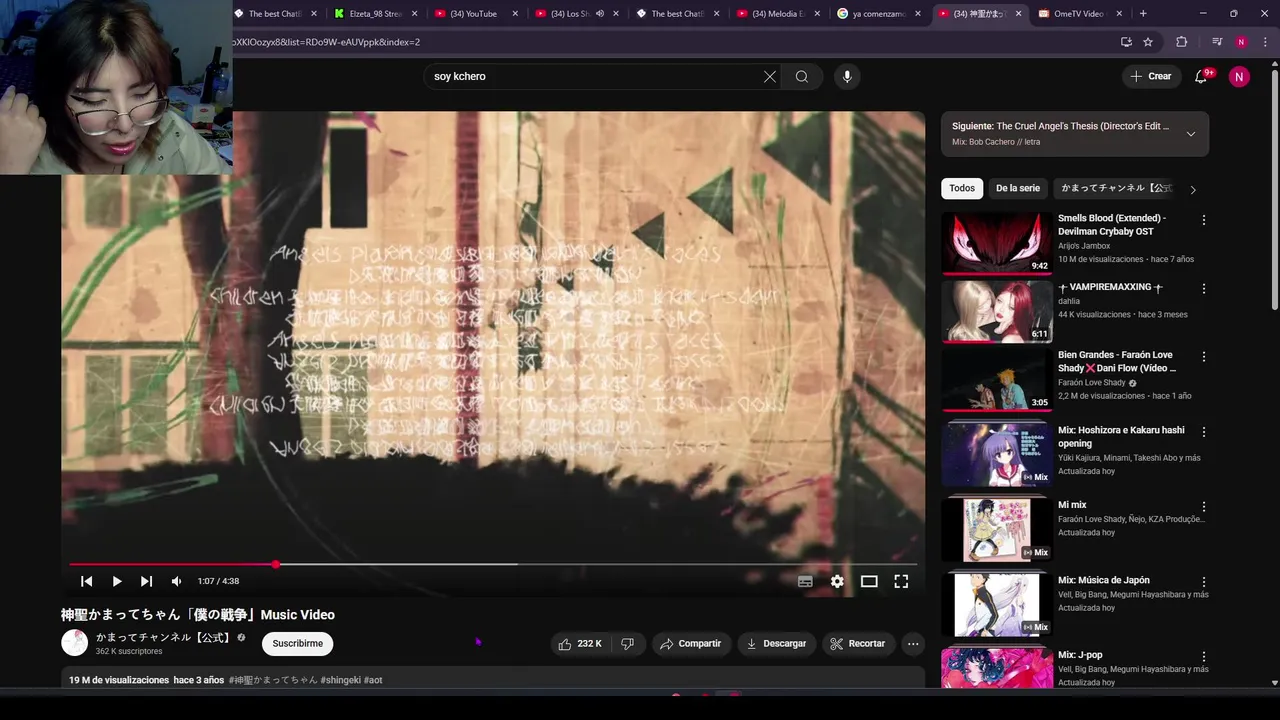Like the video with 232 K likes

point(580,644)
